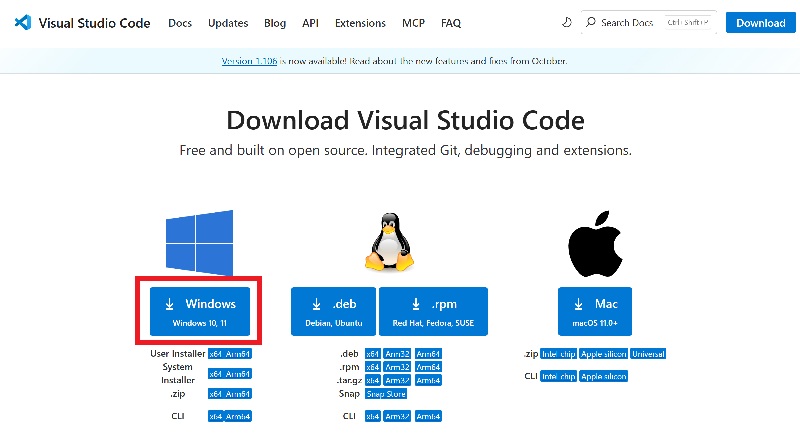Select Apple silicon CLI download
Screen dimensions: 800x433
pyautogui.click(x=603, y=376)
